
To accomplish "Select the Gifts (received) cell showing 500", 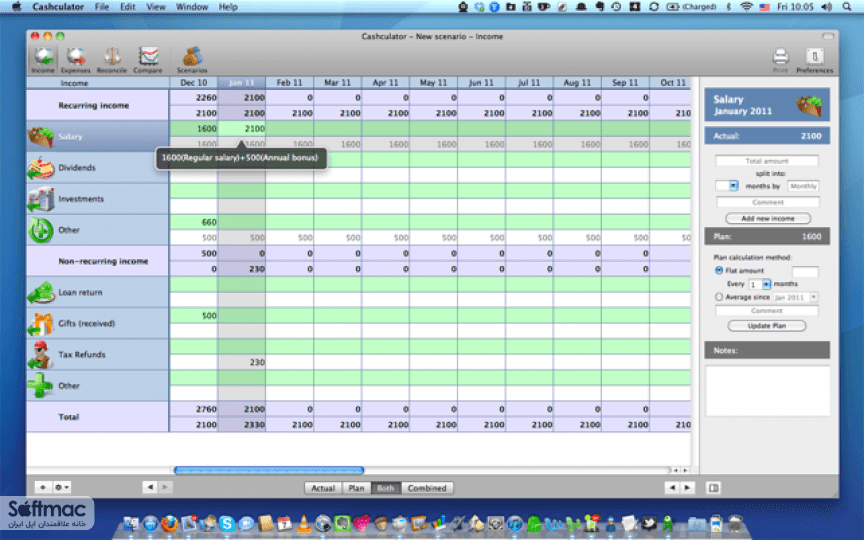I will pyautogui.click(x=194, y=316).
